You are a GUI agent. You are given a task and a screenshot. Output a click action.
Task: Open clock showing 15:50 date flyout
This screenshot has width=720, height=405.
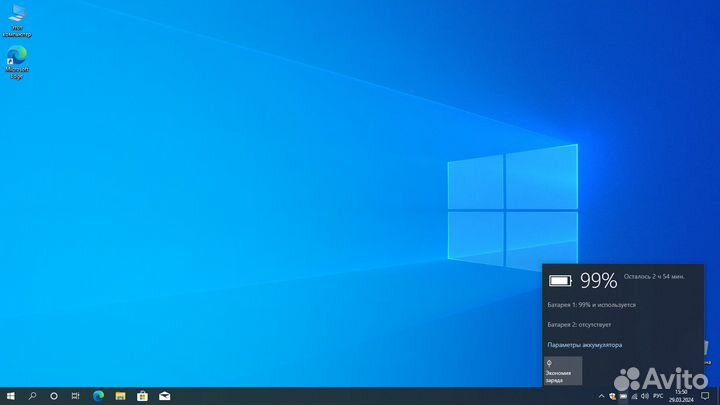tap(681, 396)
